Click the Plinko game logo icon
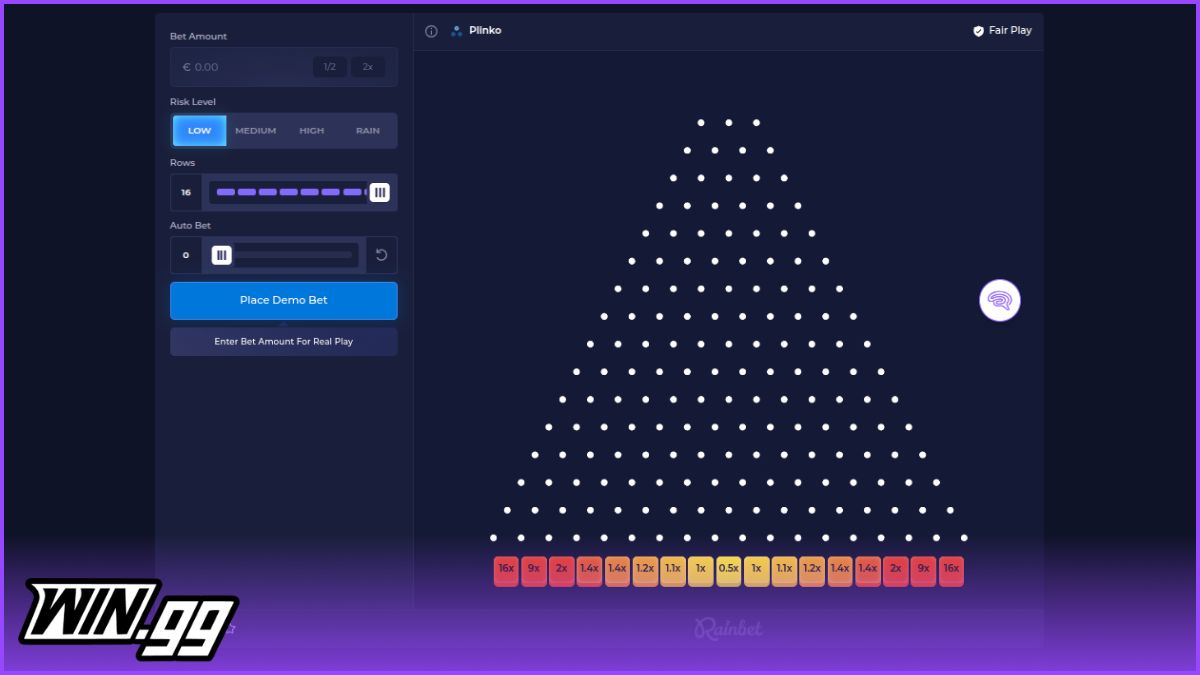1200x675 pixels. [x=457, y=31]
